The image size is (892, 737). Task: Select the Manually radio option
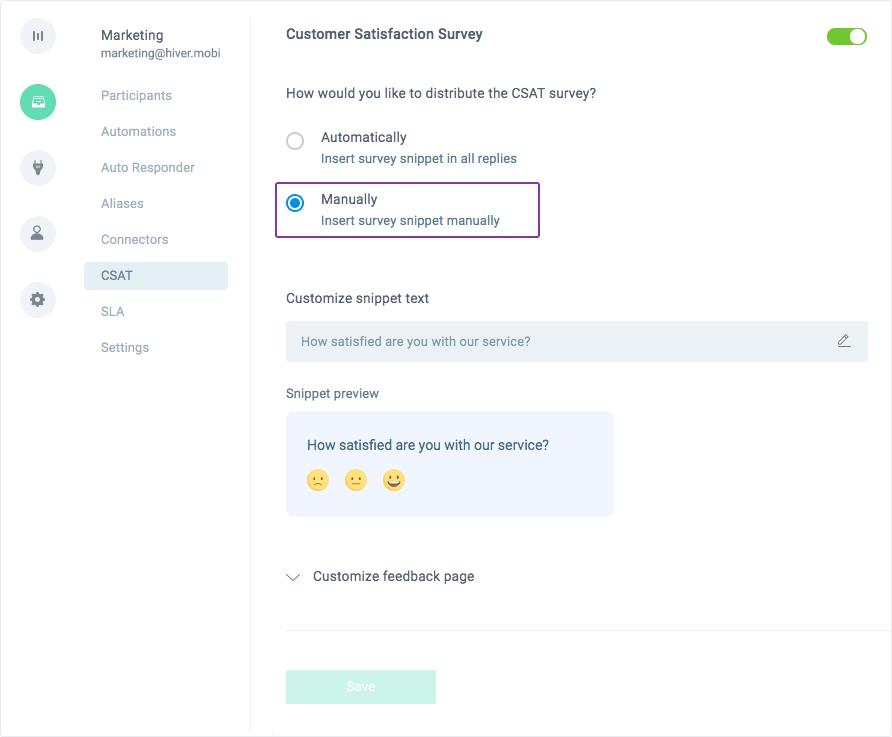[295, 202]
